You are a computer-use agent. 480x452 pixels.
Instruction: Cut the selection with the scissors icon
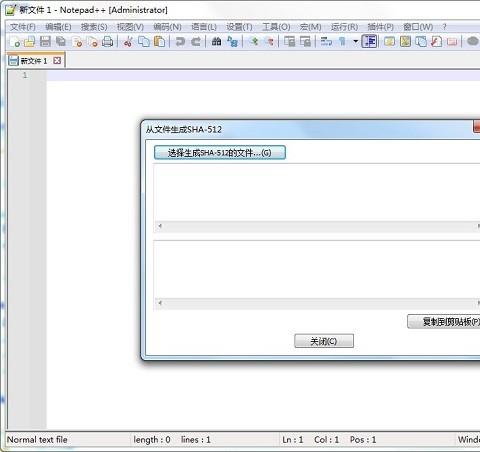tap(128, 42)
